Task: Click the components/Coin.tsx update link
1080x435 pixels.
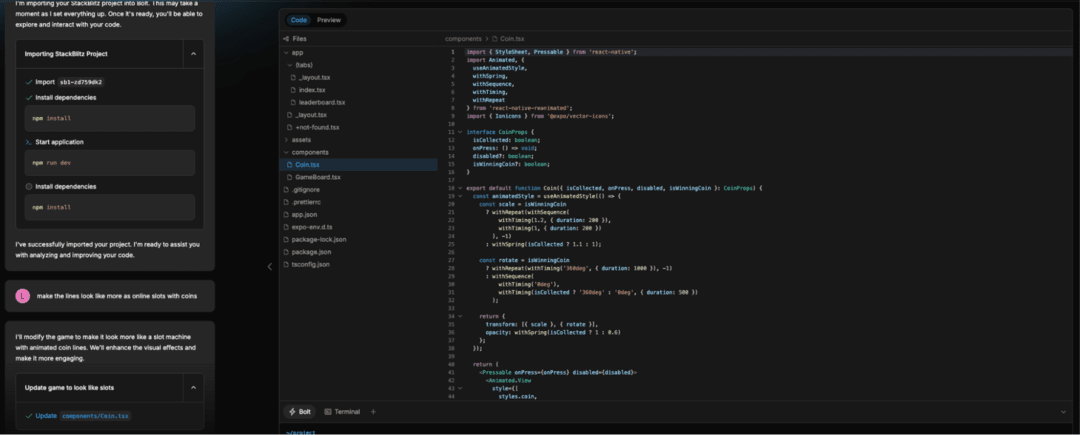Action: (96, 416)
